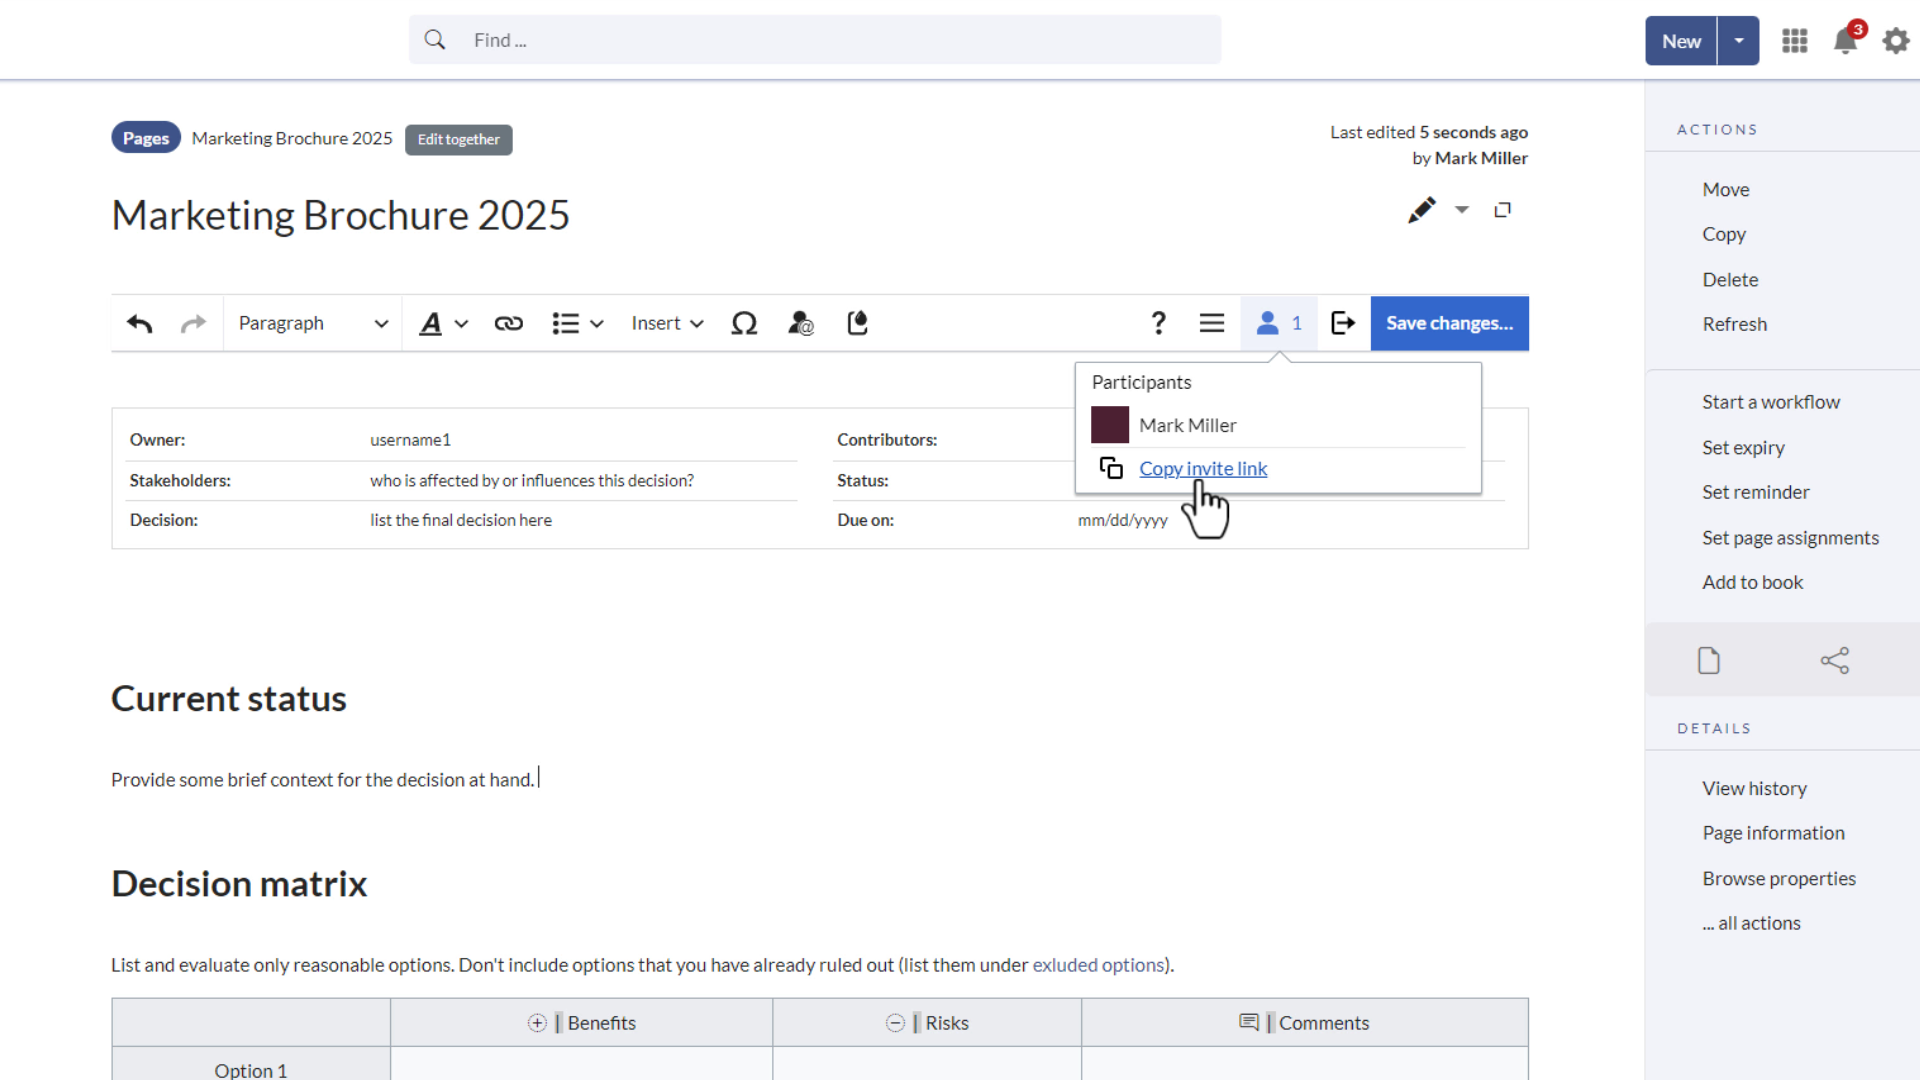Expand the edit mode dropdown arrow

[1462, 210]
